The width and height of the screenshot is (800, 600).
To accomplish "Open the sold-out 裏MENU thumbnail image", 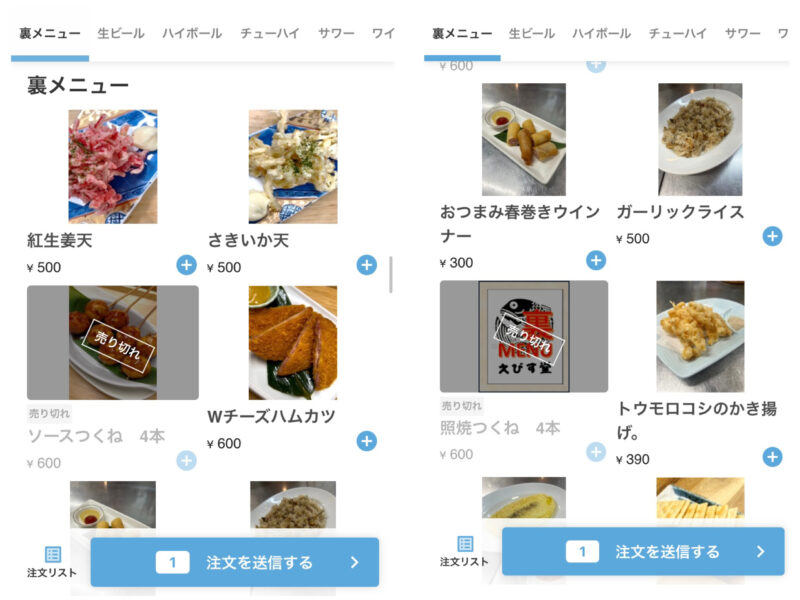I will point(523,336).
